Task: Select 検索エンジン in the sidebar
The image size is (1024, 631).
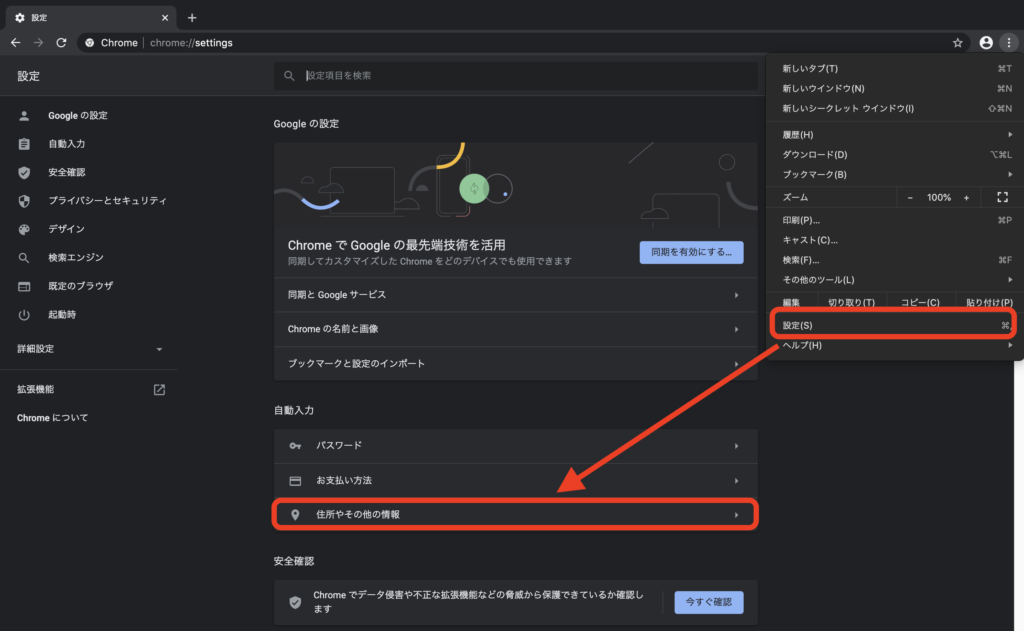Action: pyautogui.click(x=76, y=257)
